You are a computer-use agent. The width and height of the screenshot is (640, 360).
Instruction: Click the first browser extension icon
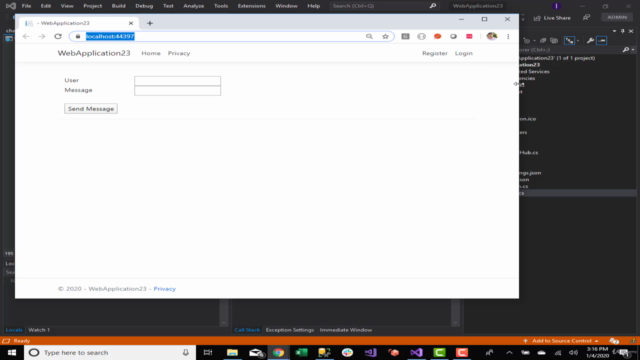[405, 36]
